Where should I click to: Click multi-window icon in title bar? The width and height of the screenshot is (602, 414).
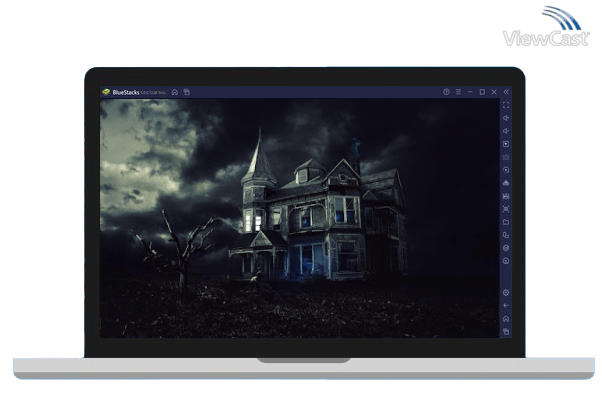[x=187, y=92]
